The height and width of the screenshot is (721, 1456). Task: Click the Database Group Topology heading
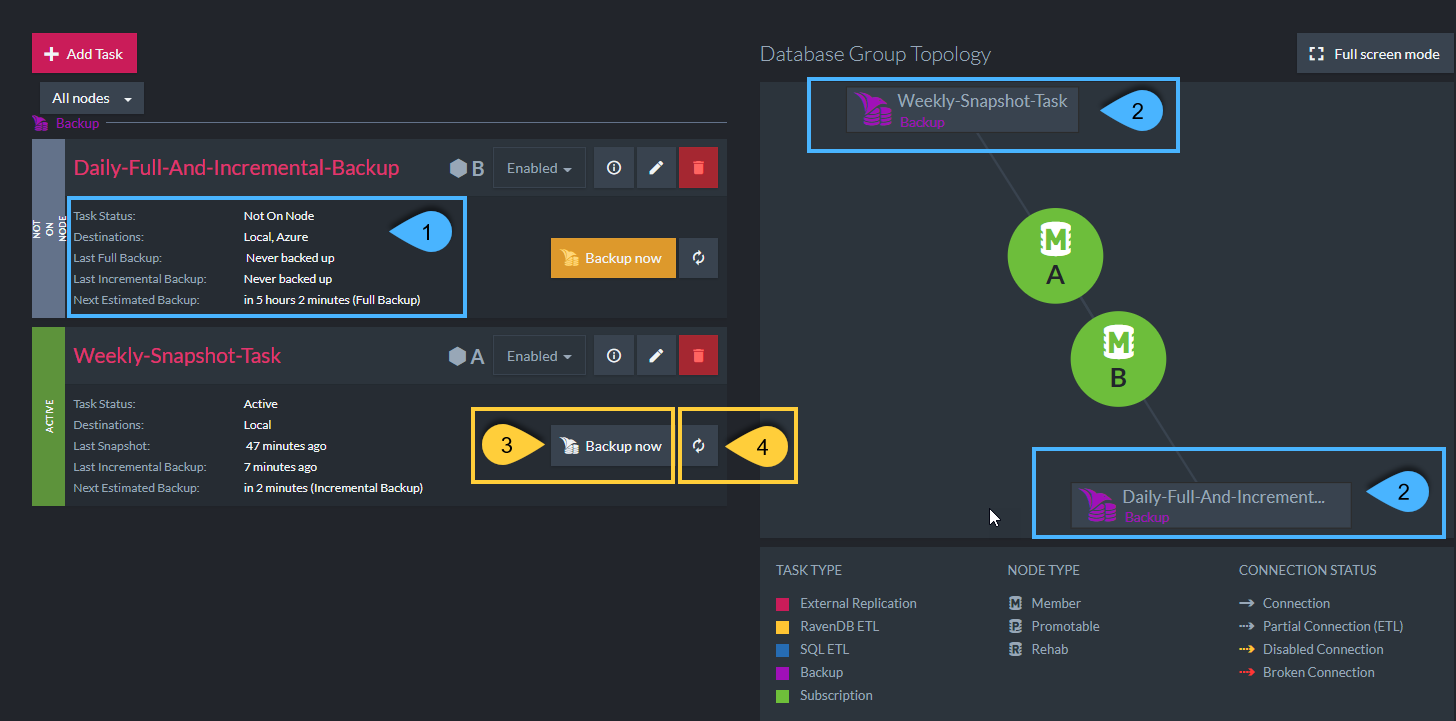tap(875, 54)
